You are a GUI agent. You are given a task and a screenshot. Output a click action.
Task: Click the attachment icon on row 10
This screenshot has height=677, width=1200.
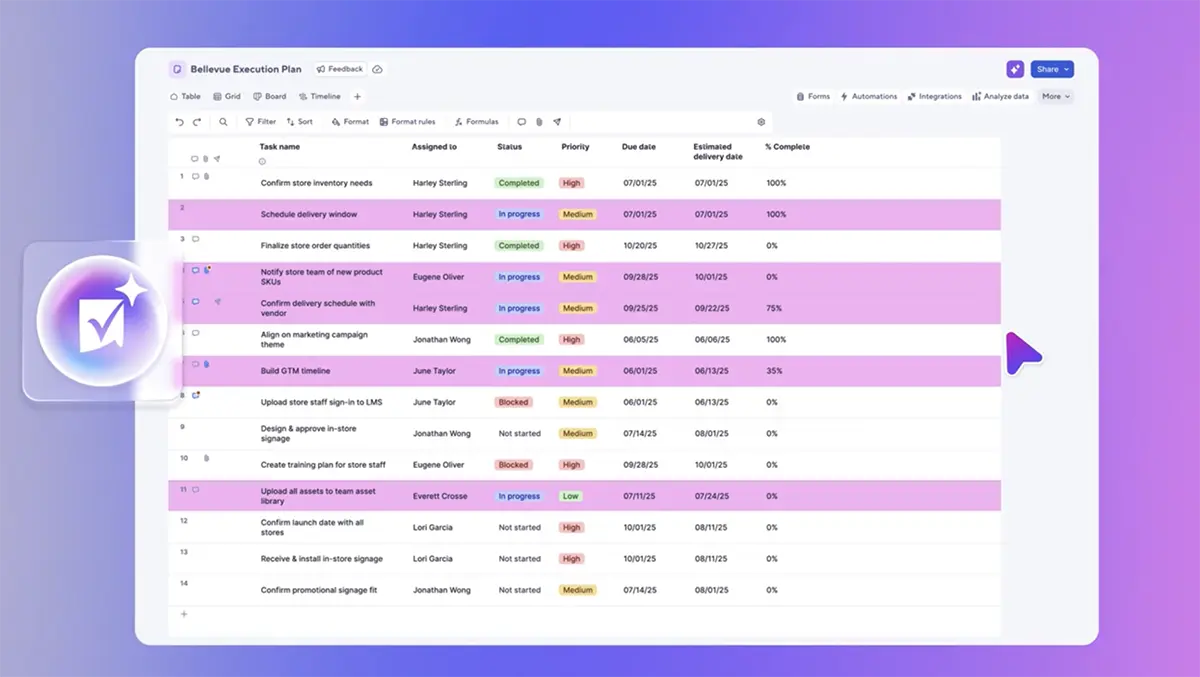pyautogui.click(x=206, y=459)
